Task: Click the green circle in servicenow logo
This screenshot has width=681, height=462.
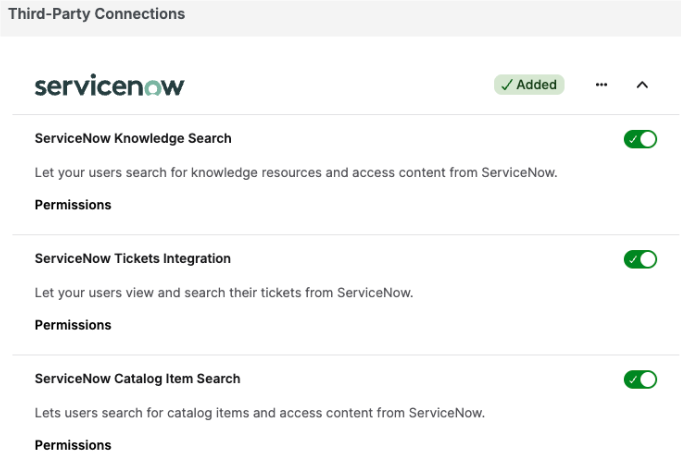Action: pos(153,88)
